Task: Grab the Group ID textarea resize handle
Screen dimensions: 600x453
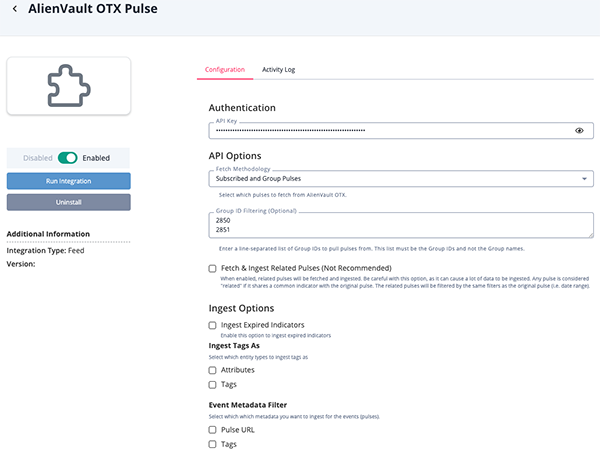Action: coord(591,235)
